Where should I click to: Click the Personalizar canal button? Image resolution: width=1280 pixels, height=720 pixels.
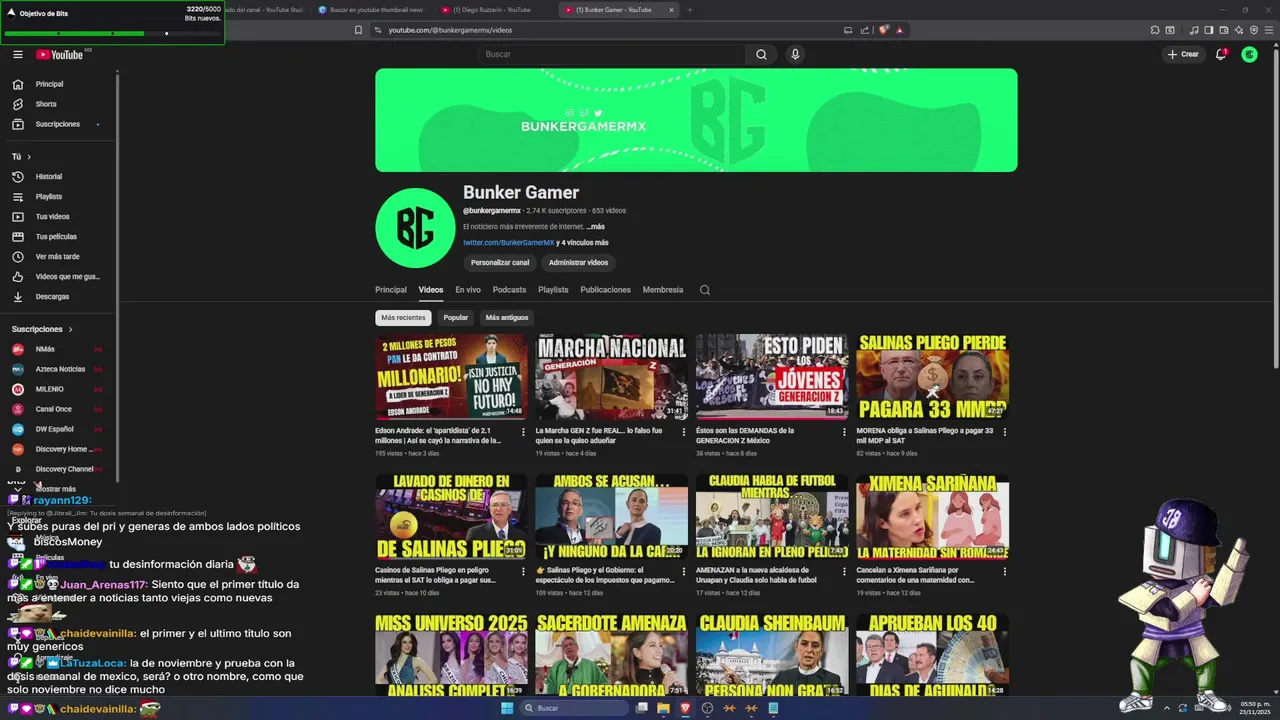tap(500, 263)
